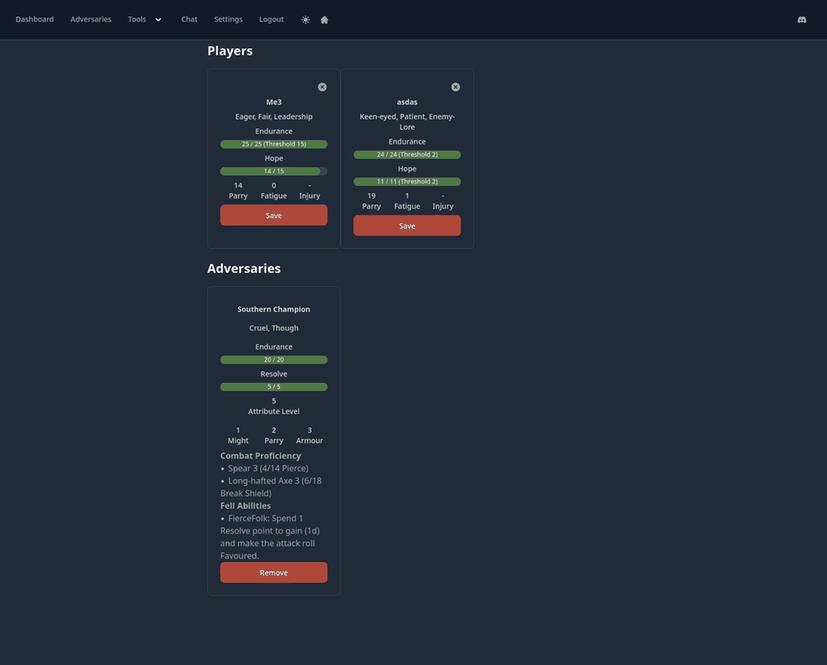The image size is (827, 665).
Task: Open the Discord icon link
Action: coord(801,20)
